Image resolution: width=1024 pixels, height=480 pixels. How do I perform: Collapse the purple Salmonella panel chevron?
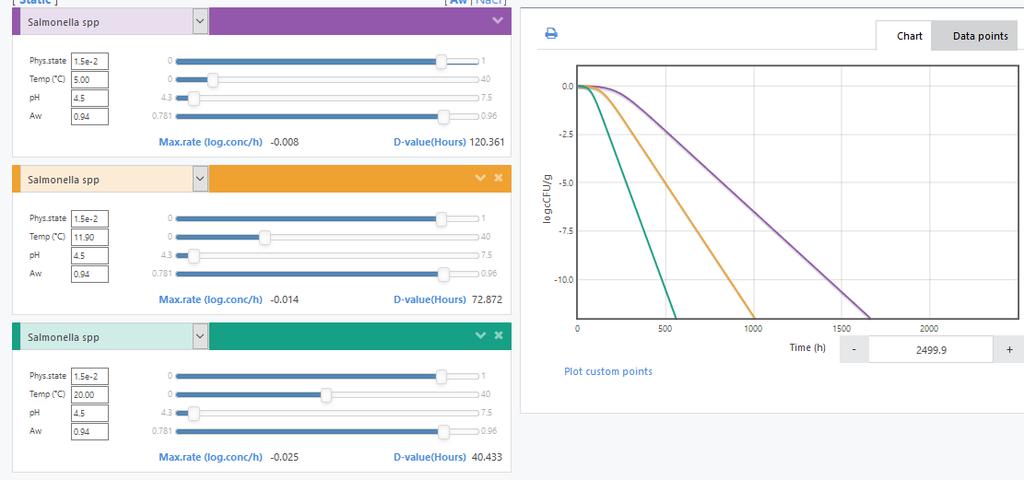(x=498, y=20)
